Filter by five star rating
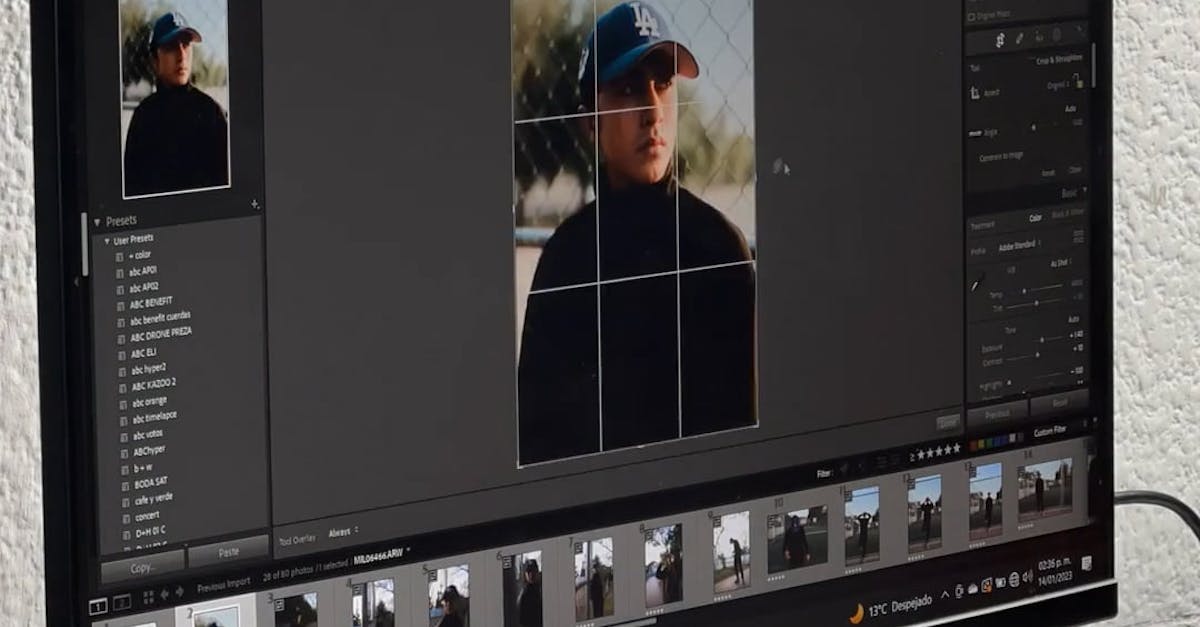 (x=938, y=451)
